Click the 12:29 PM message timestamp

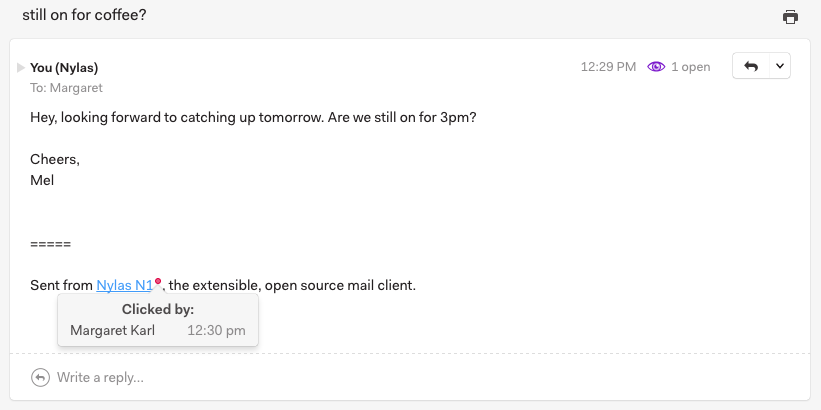click(608, 67)
